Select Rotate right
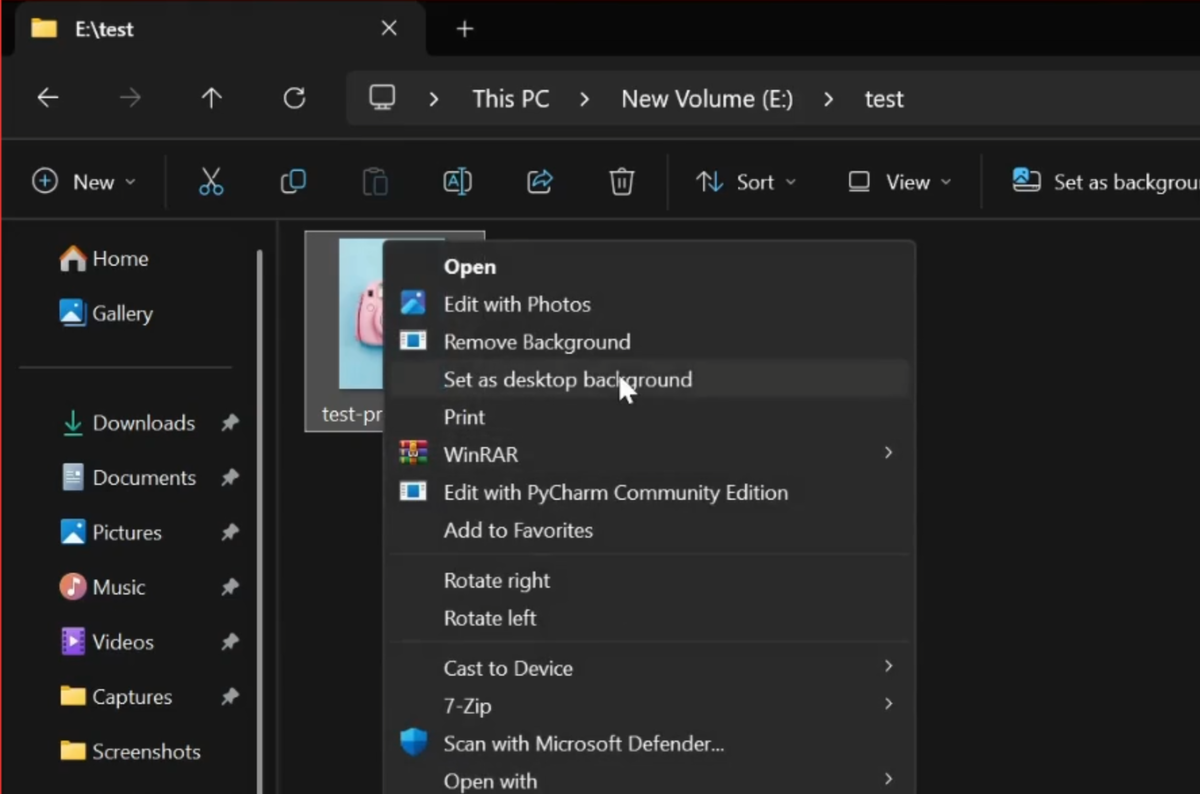The height and width of the screenshot is (794, 1200). coord(649,580)
